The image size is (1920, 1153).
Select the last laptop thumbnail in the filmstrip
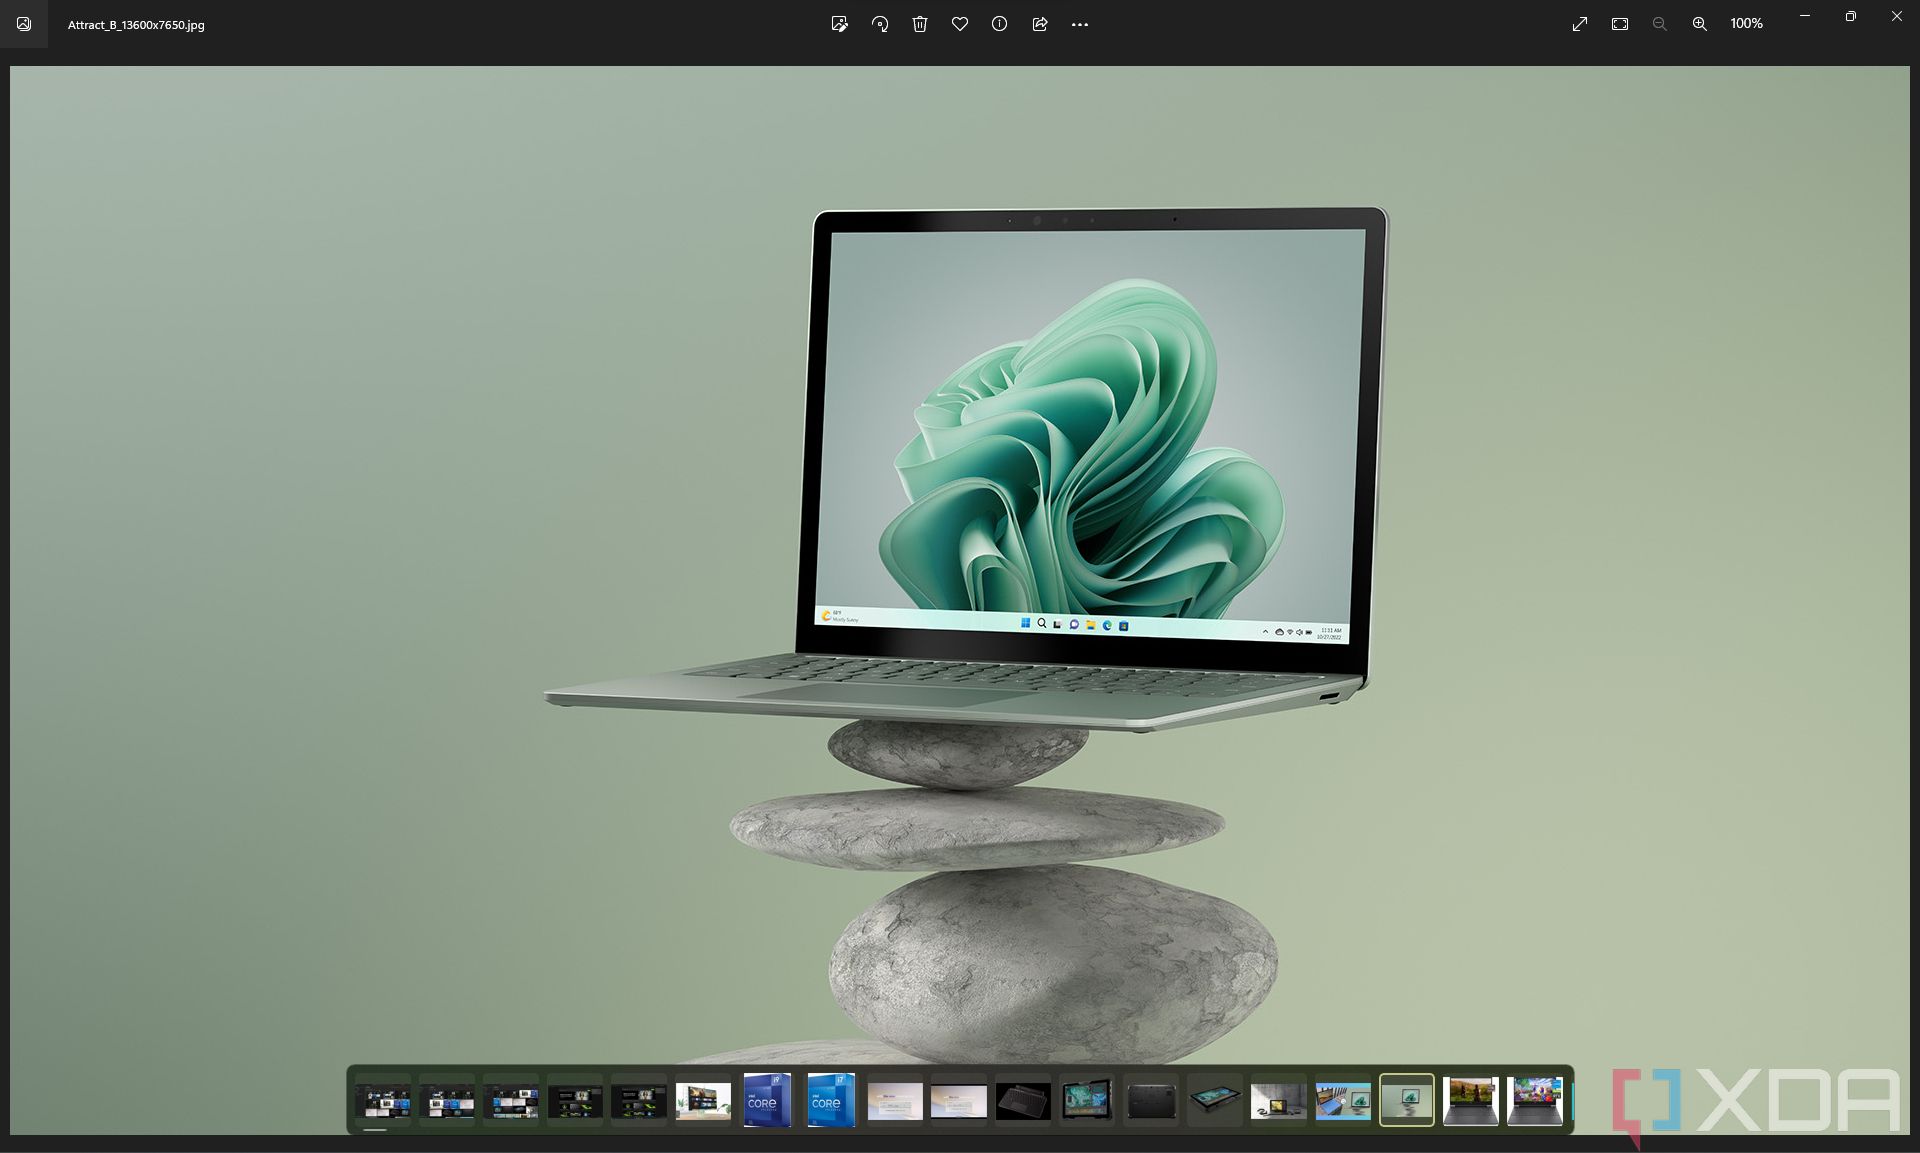pyautogui.click(x=1535, y=1101)
